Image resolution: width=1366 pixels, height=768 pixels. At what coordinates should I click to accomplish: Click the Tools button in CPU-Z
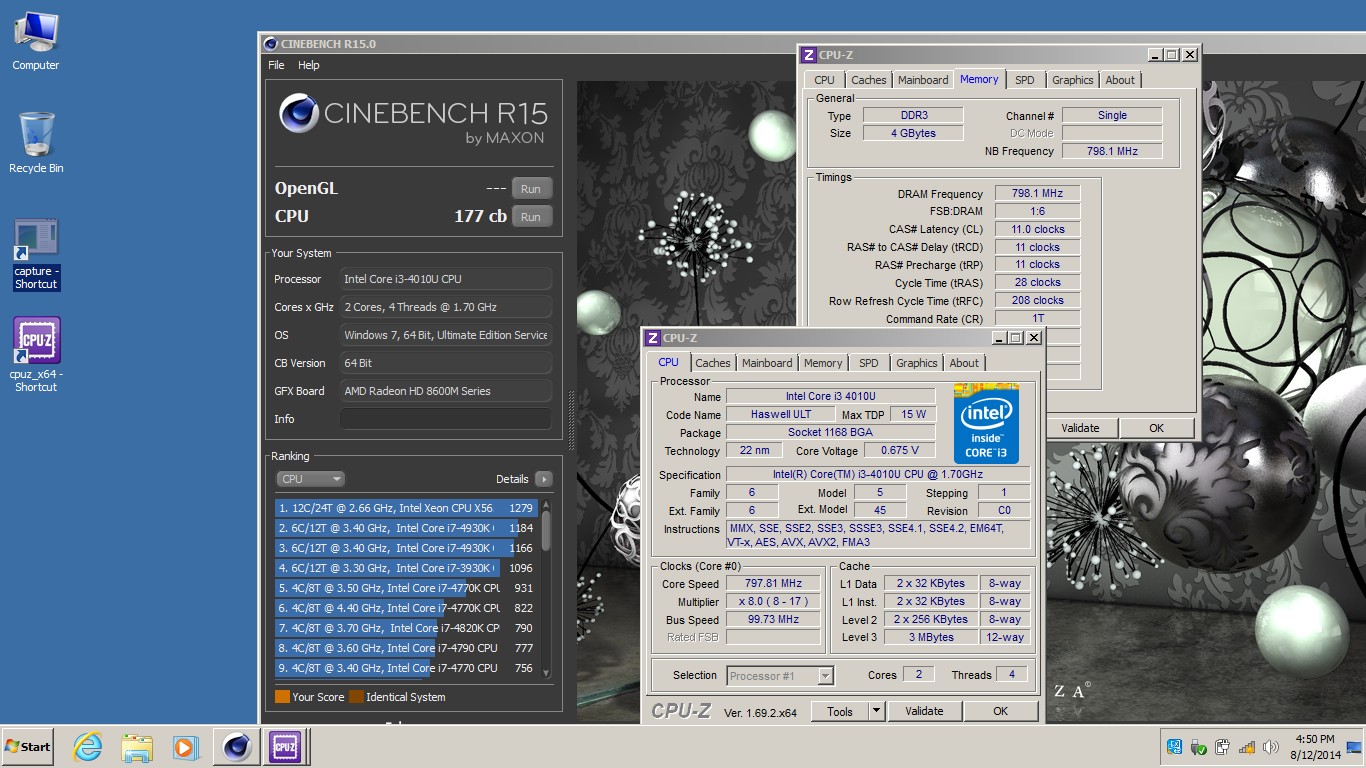(x=840, y=711)
